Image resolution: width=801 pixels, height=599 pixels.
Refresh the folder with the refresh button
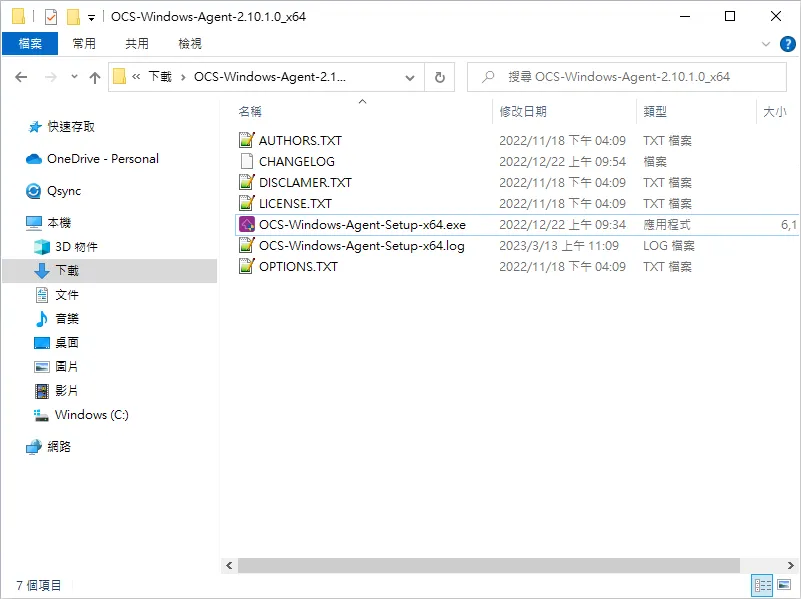[439, 77]
